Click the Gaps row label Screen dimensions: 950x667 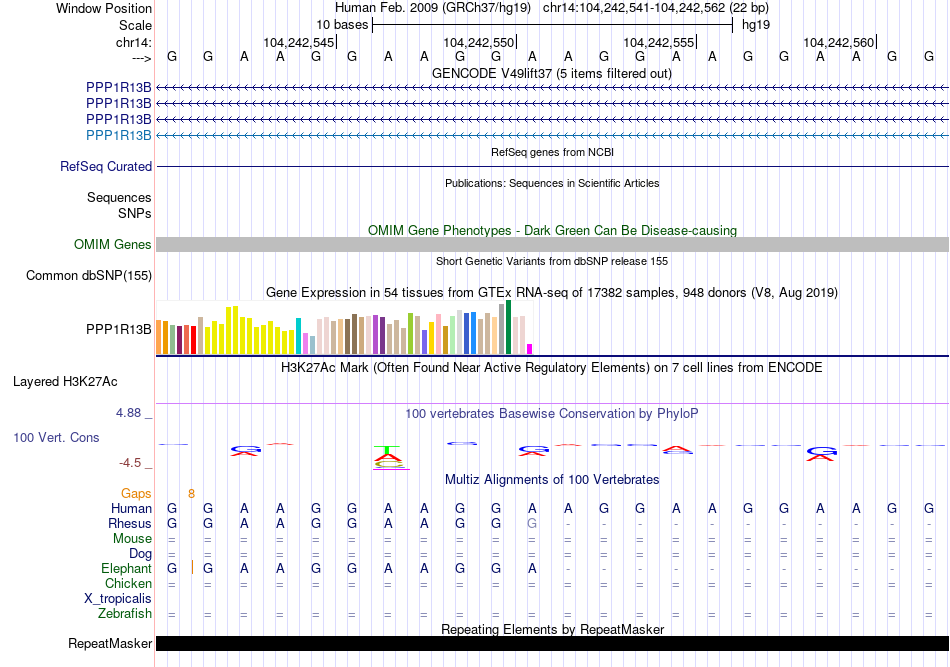136,493
